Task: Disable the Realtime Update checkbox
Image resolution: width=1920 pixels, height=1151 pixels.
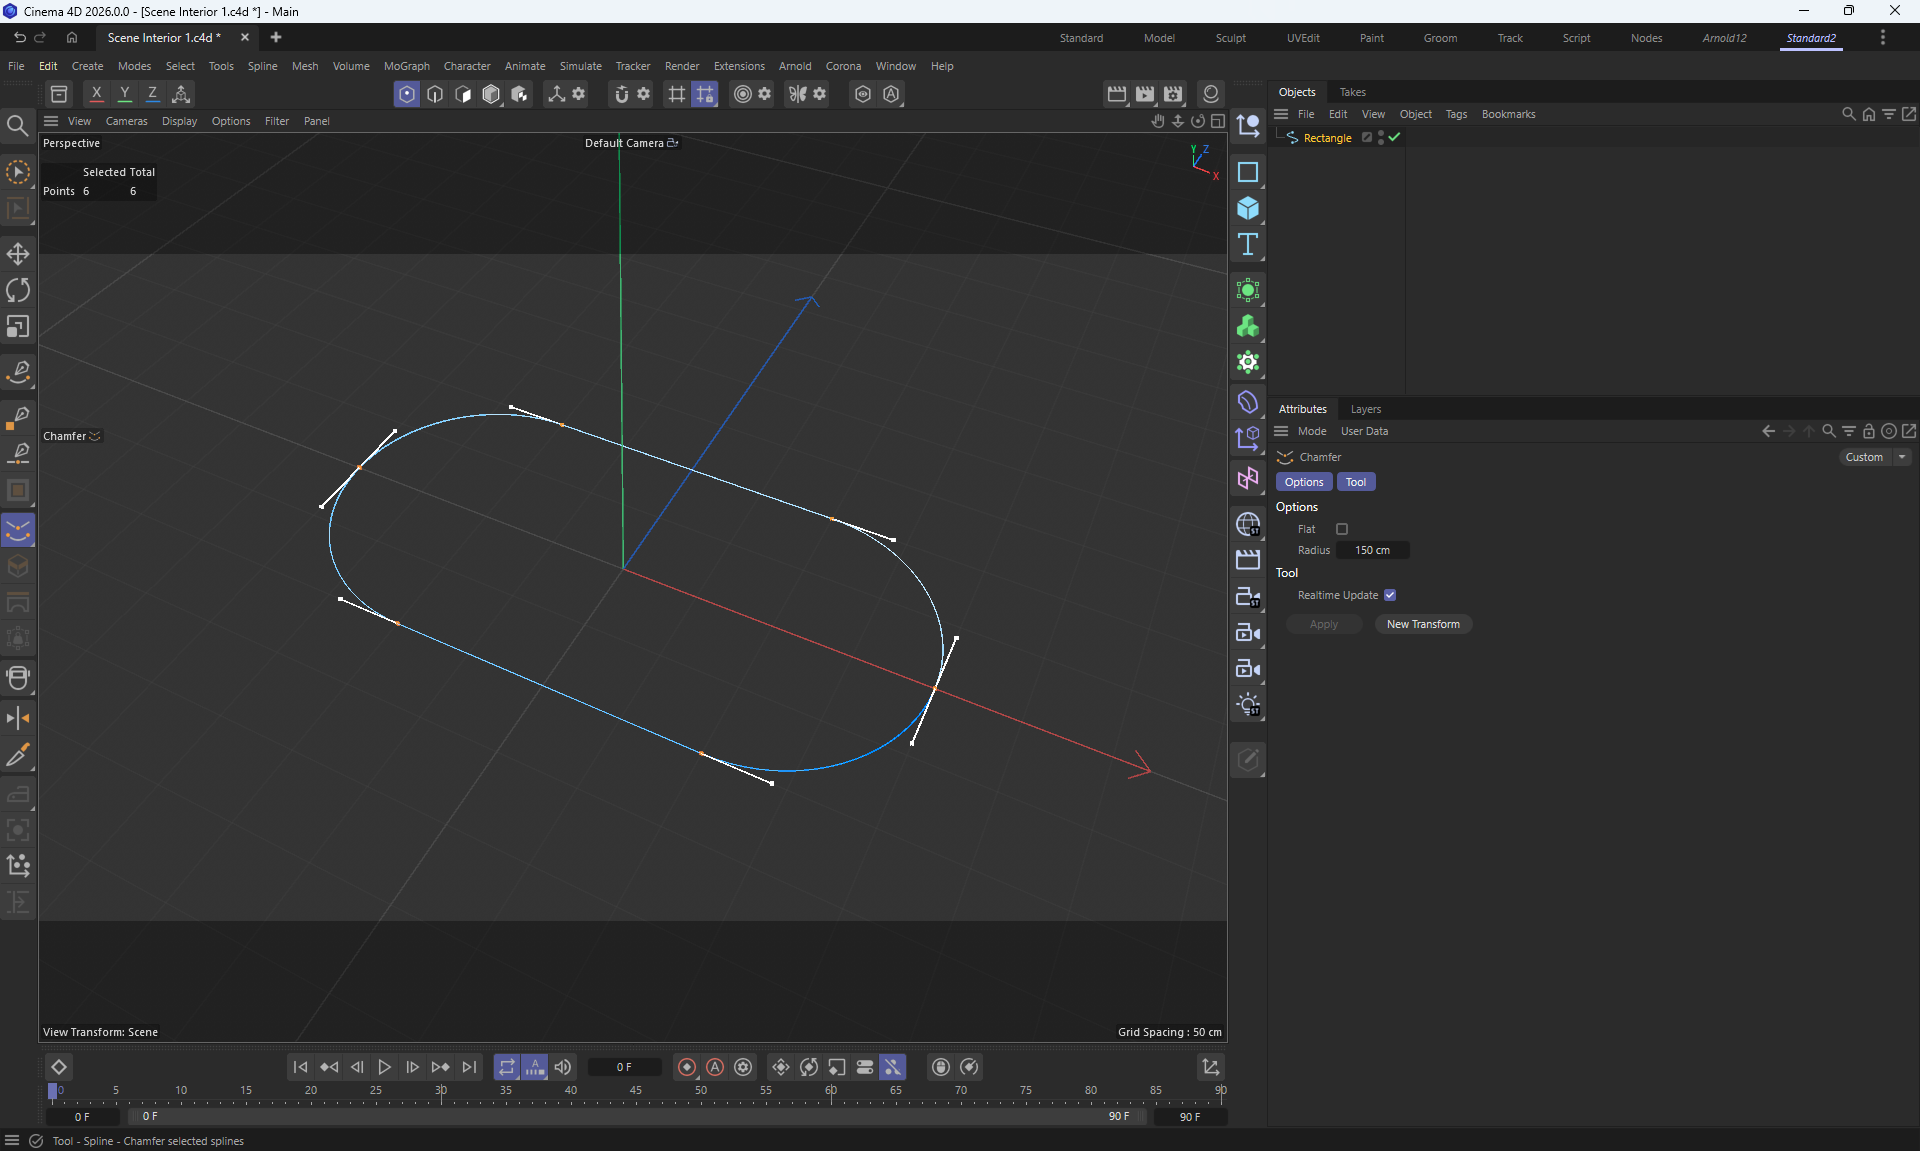Action: 1390,595
